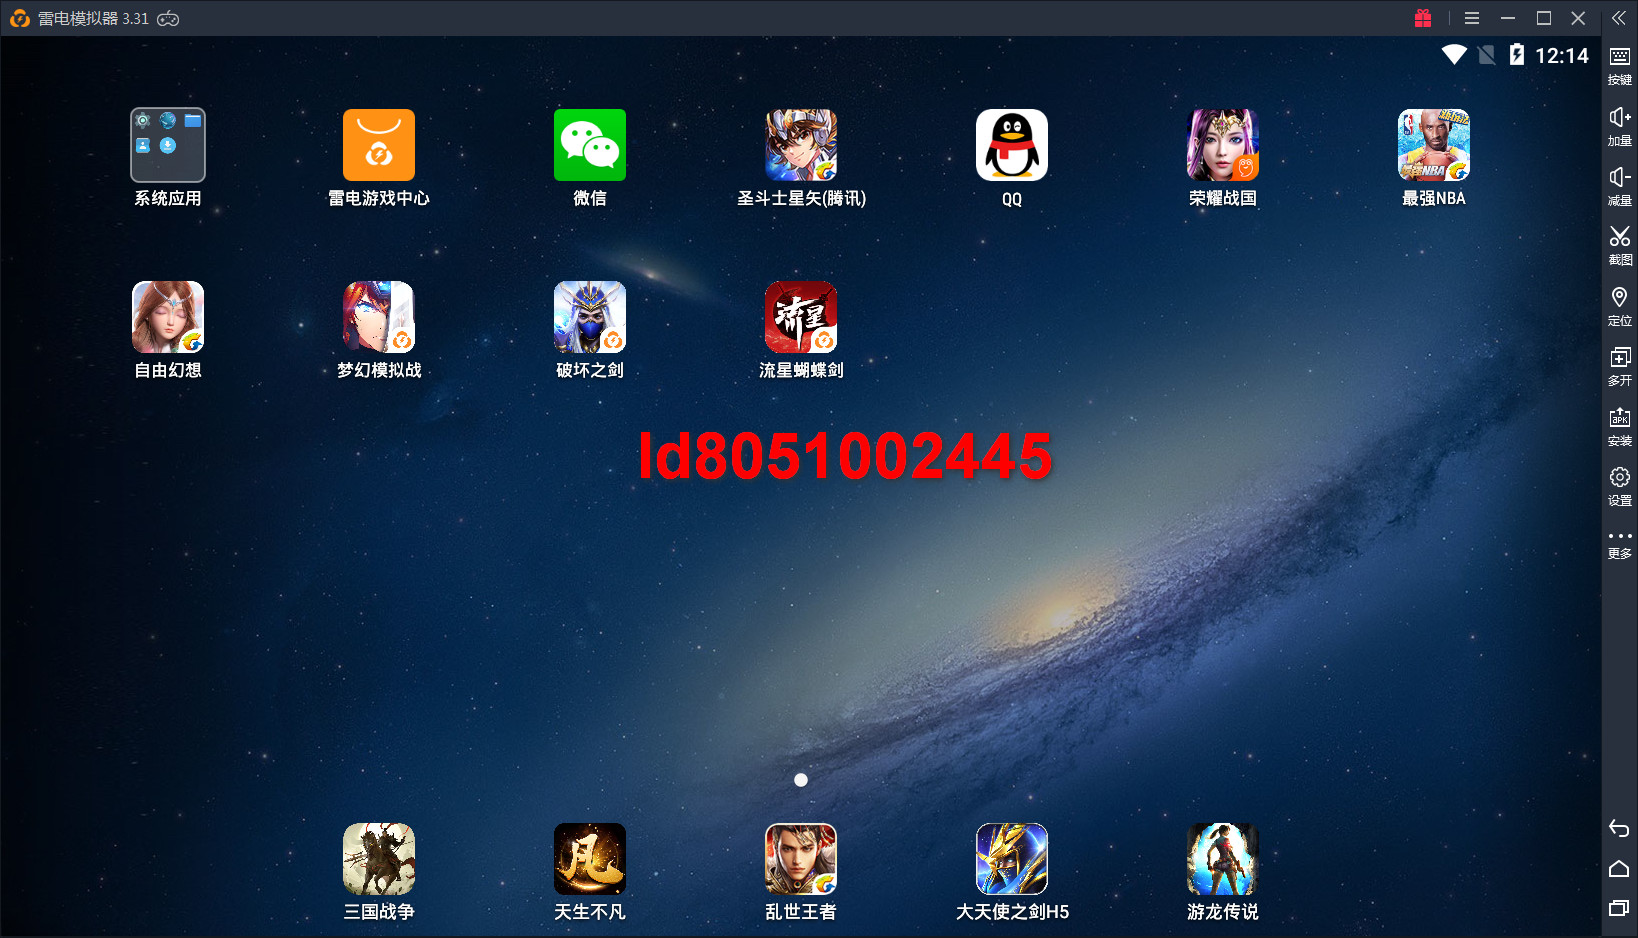The image size is (1638, 938).
Task: Collapse the right sidebar with double-arrow
Action: click(1618, 18)
